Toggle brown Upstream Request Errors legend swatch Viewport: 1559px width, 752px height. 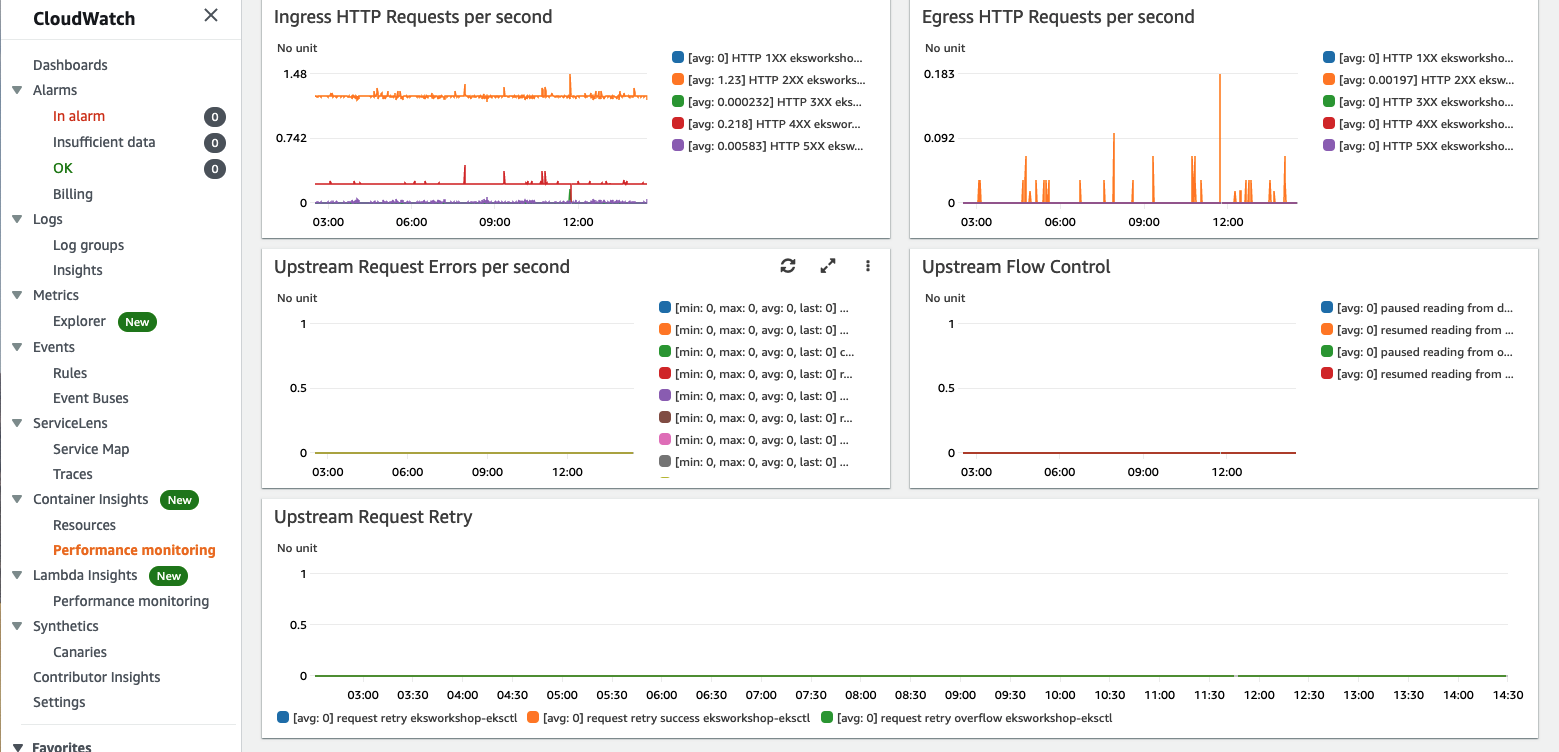665,418
